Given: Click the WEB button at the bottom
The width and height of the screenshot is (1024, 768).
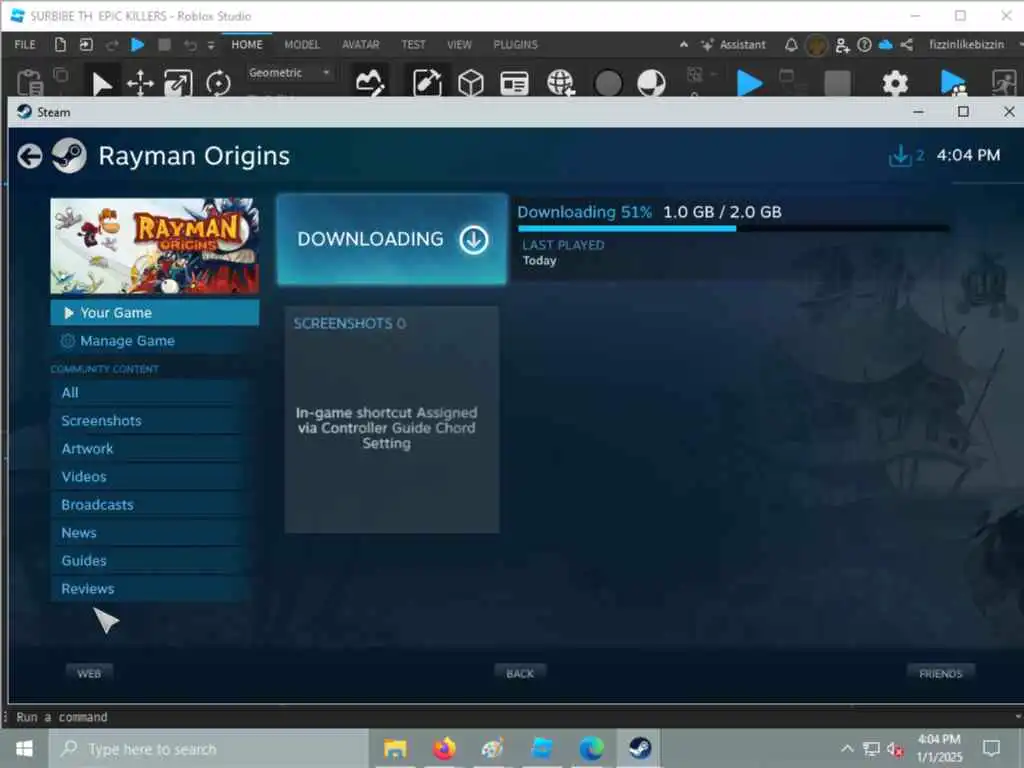Looking at the screenshot, I should [89, 673].
